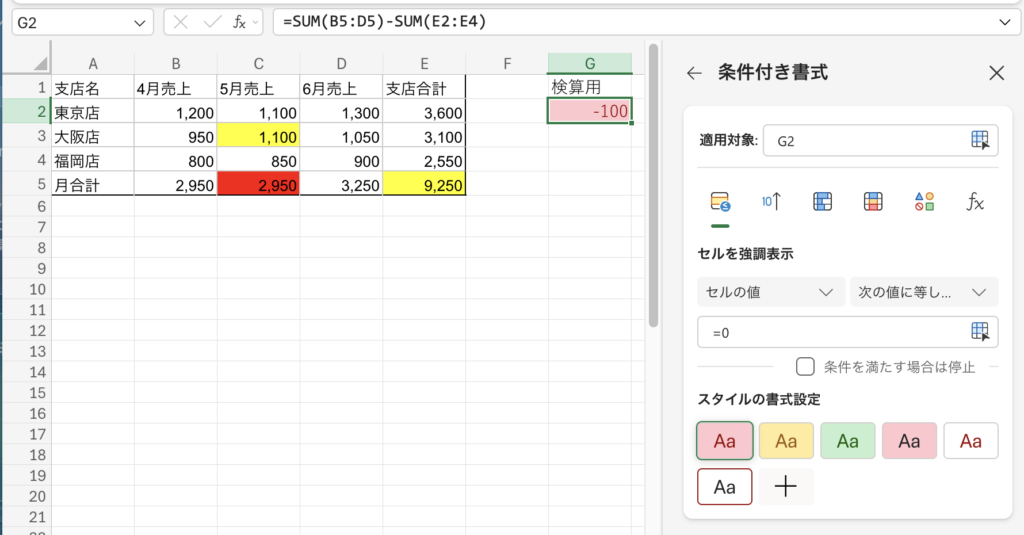Viewport: 1024px width, 535px height.
Task: Select the Highlight Cells rule type icon
Action: 720,202
